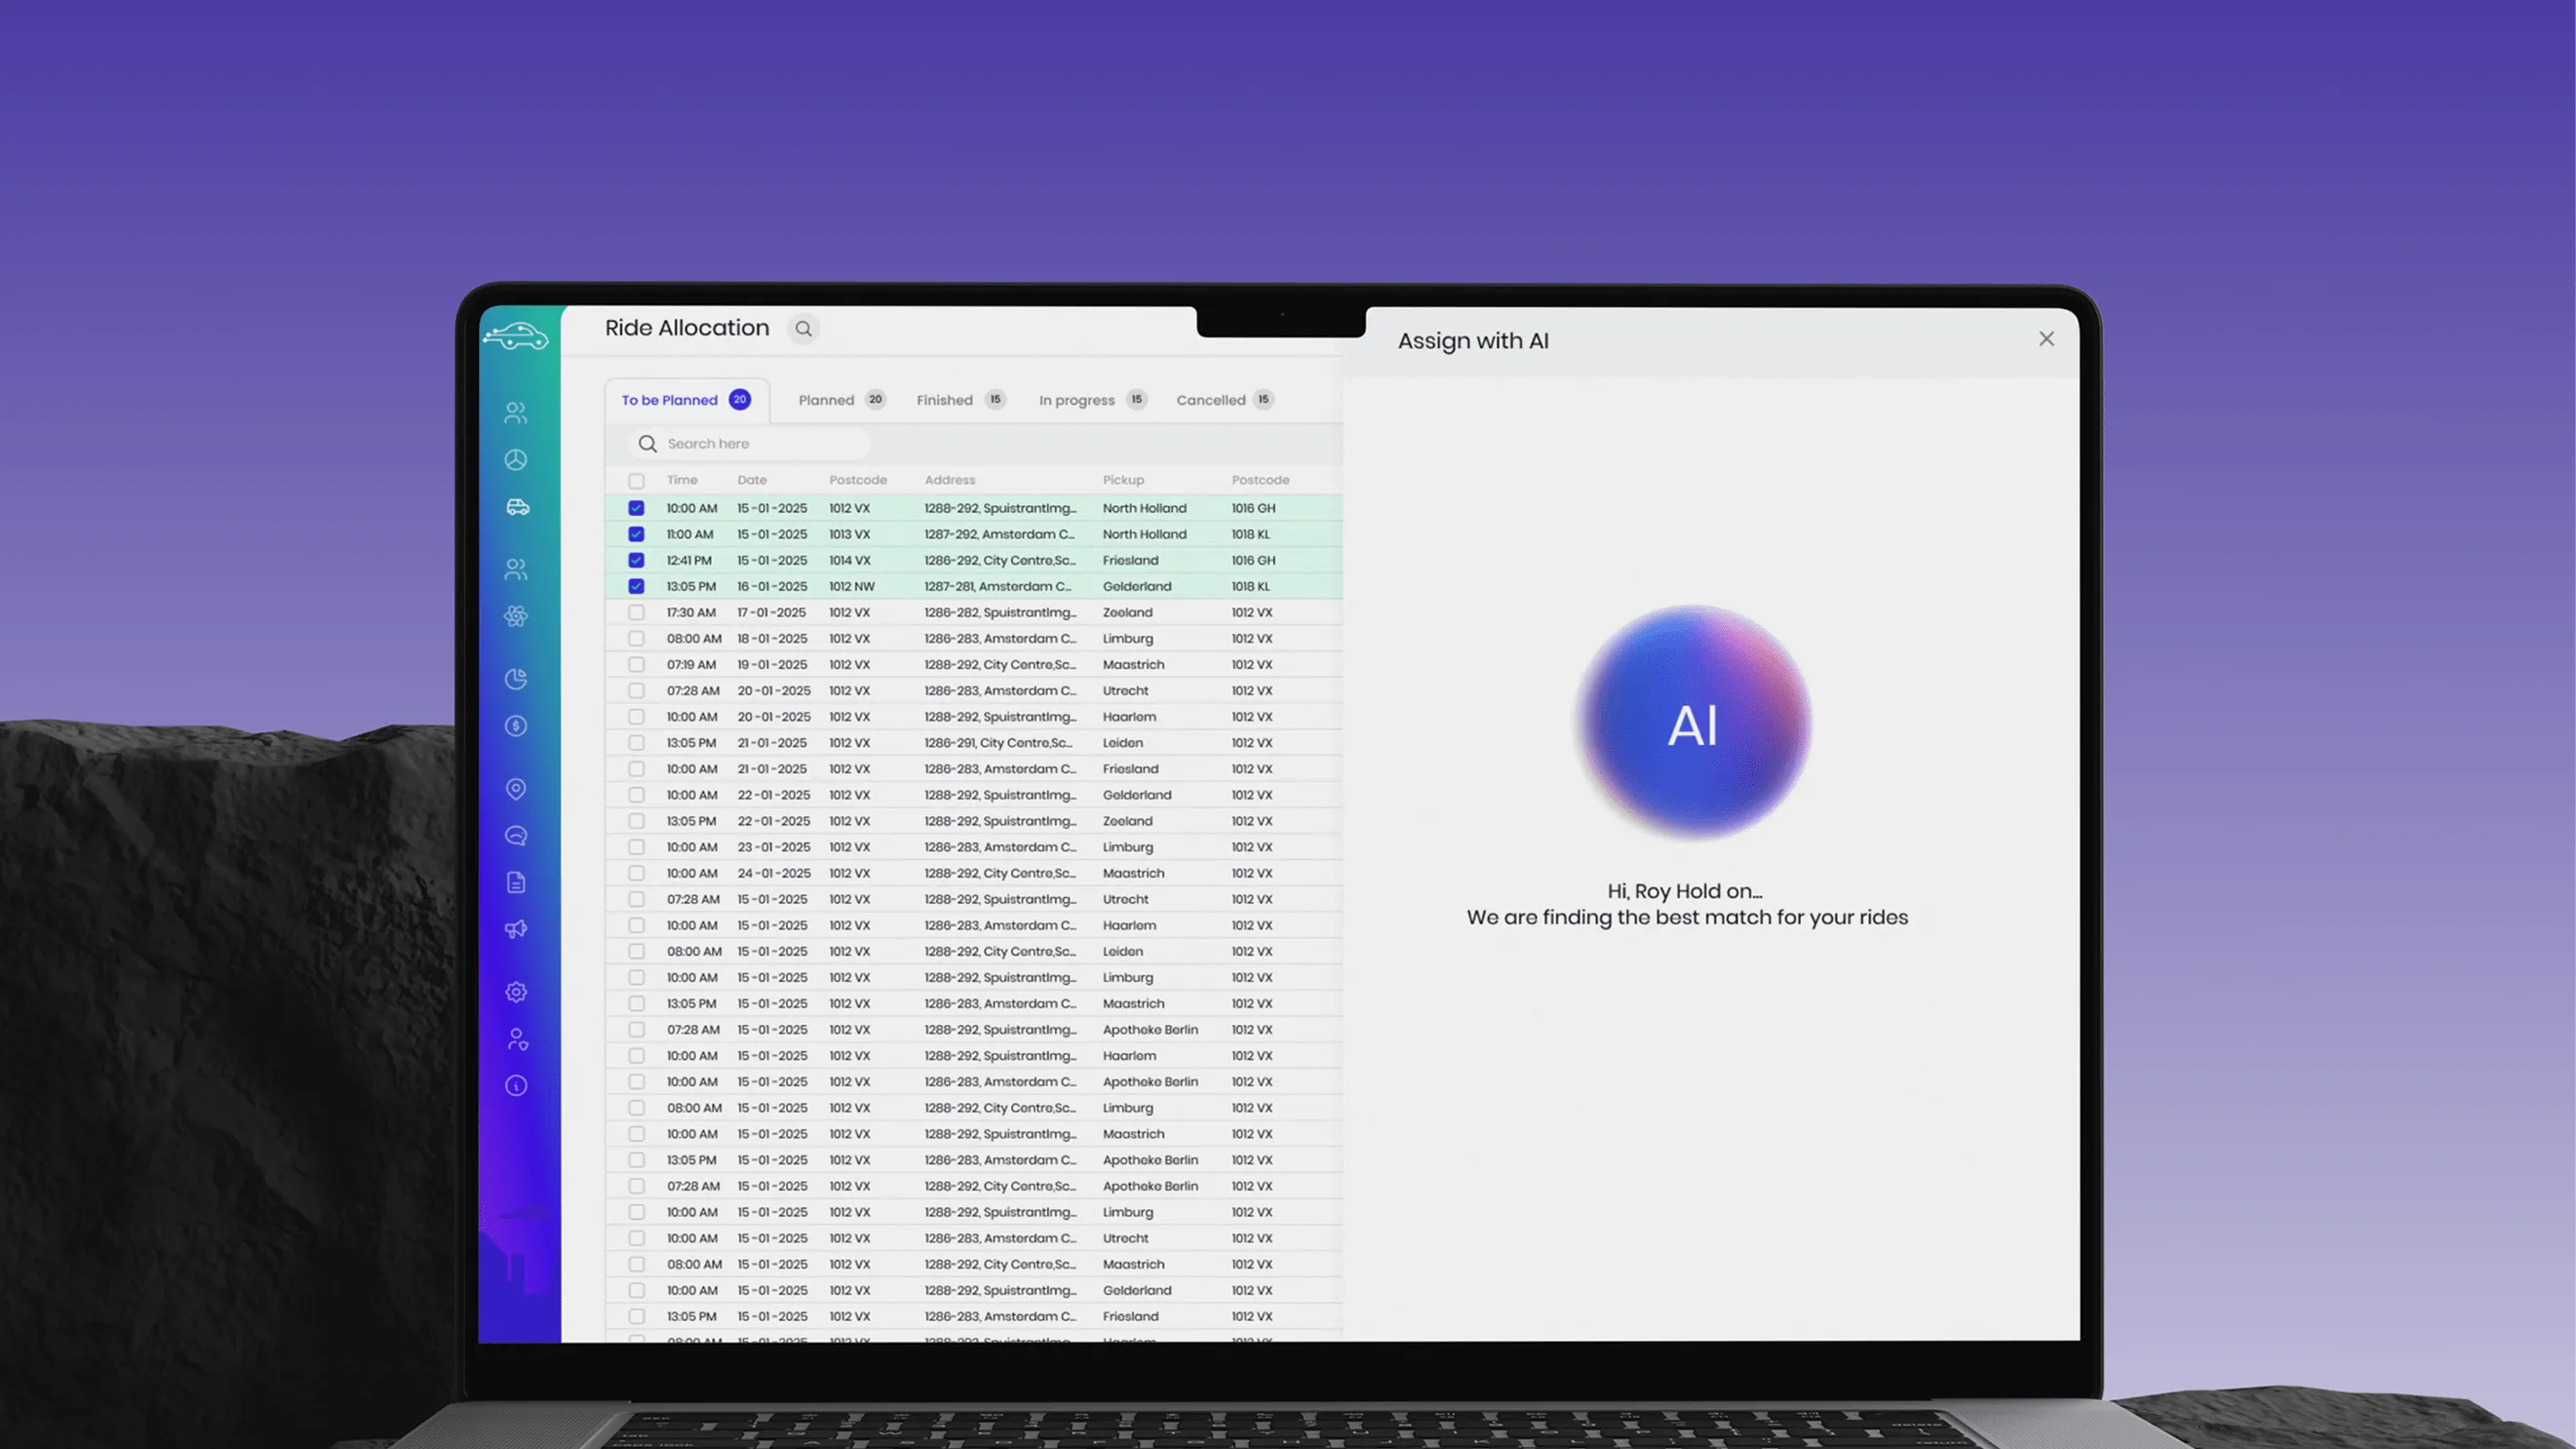2576x1449 pixels.
Task: Click the location pin sidebar icon
Action: coord(516,789)
